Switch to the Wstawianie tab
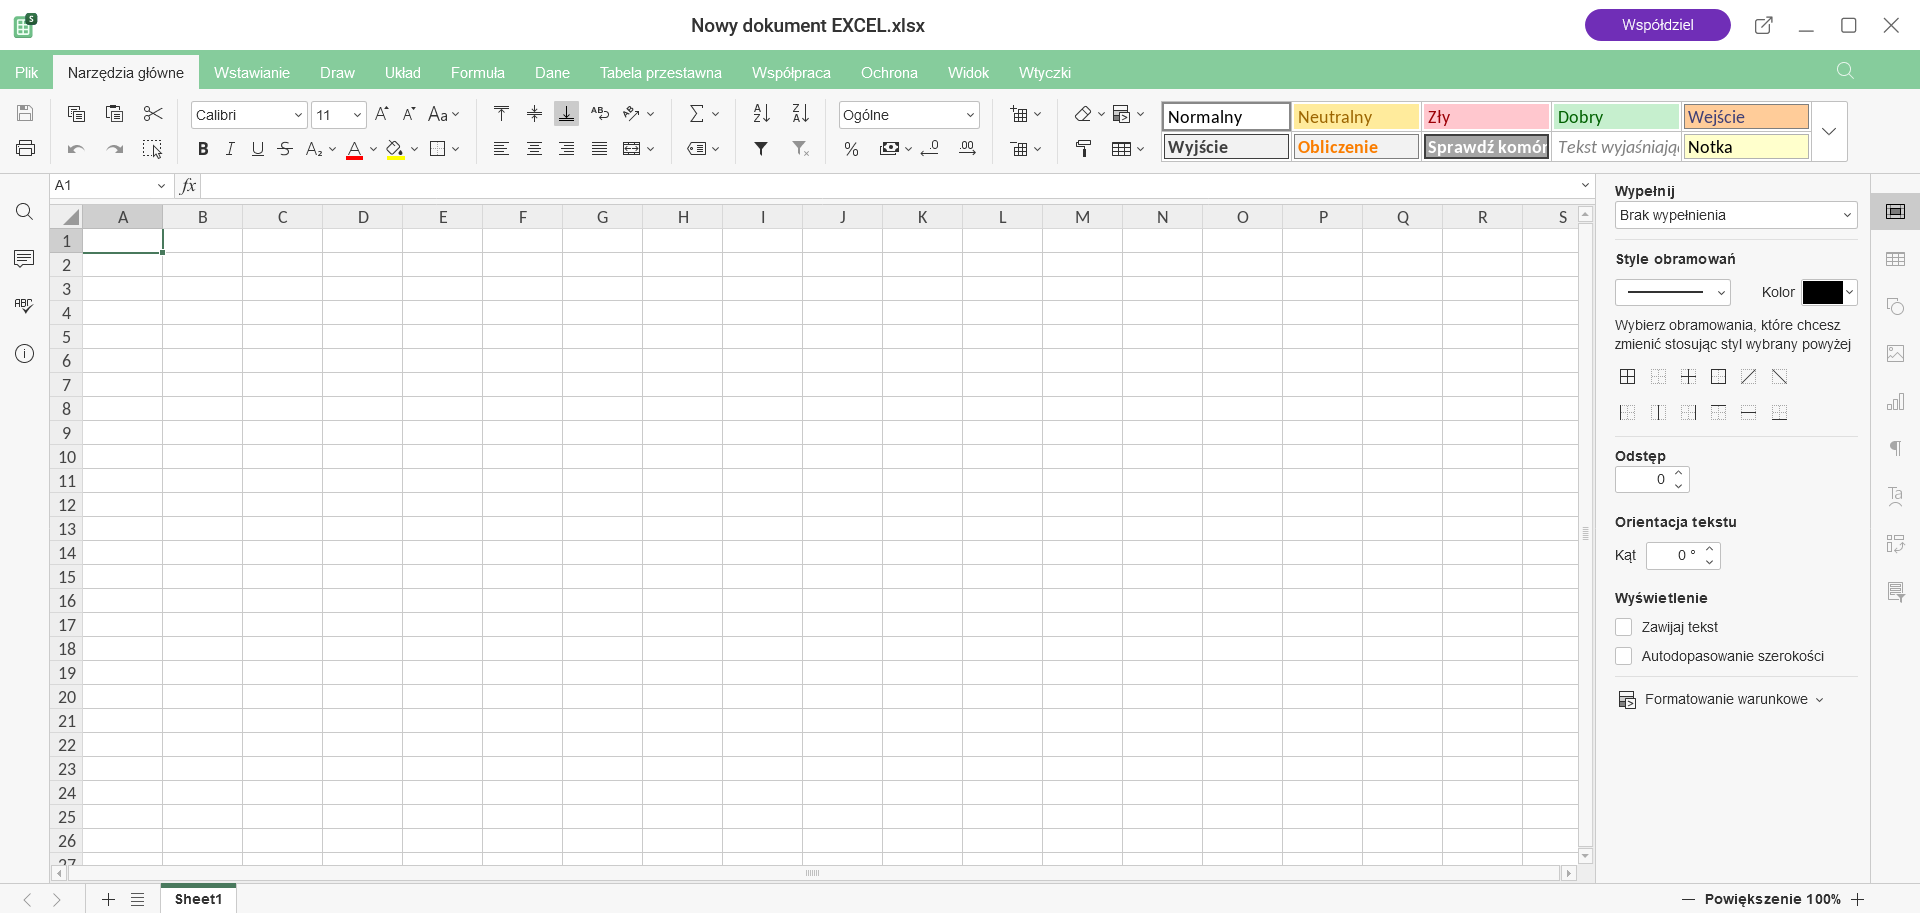This screenshot has height=913, width=1920. point(252,73)
